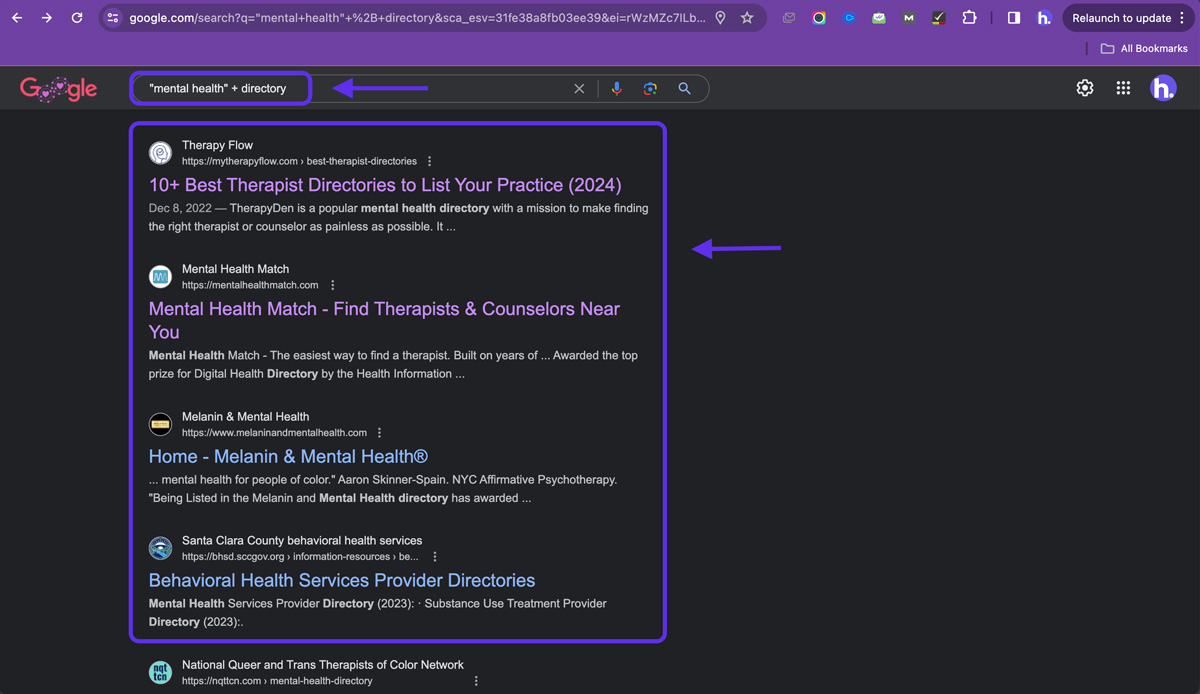This screenshot has width=1200, height=694.
Task: Open site information icon in address bar
Action: pyautogui.click(x=113, y=18)
